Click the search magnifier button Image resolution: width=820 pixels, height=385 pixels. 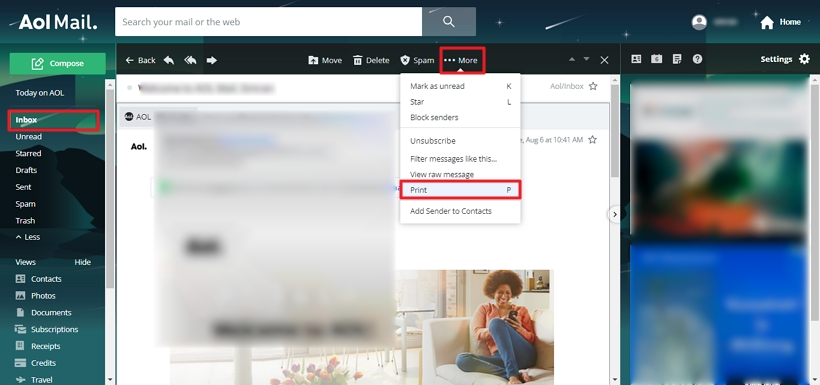[x=449, y=21]
